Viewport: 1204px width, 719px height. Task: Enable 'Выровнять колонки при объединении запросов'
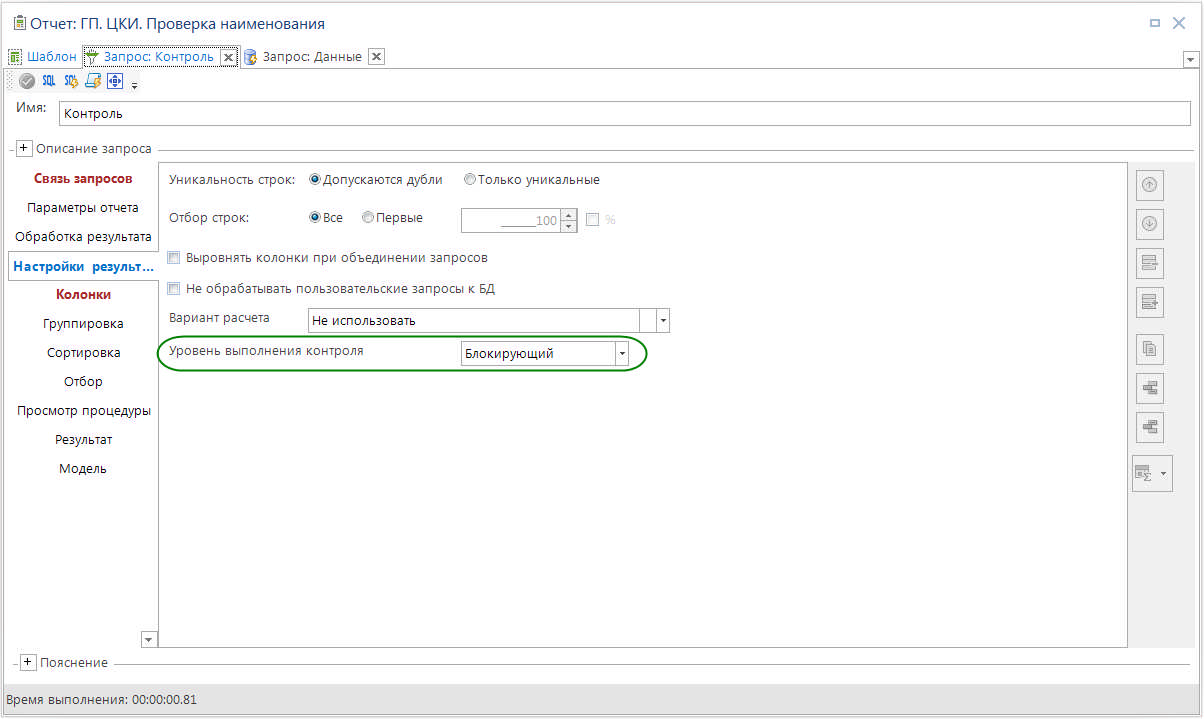coord(174,258)
